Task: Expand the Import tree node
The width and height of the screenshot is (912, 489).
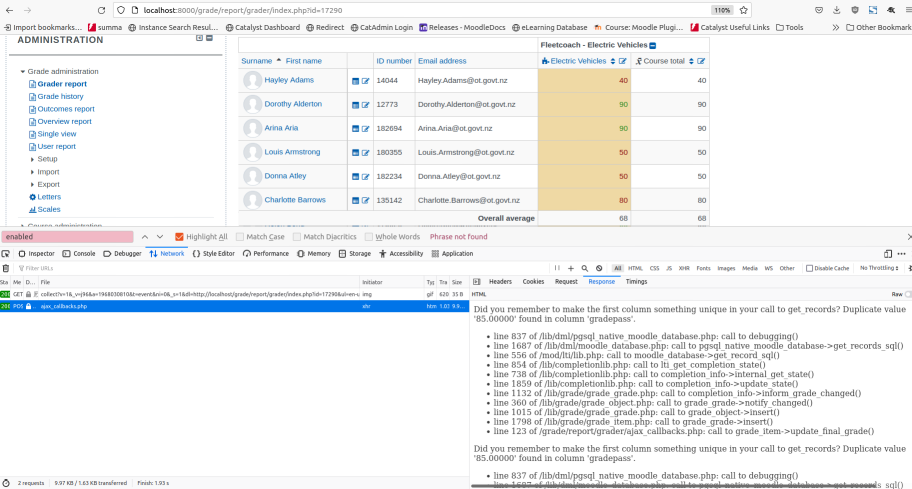Action: point(33,172)
